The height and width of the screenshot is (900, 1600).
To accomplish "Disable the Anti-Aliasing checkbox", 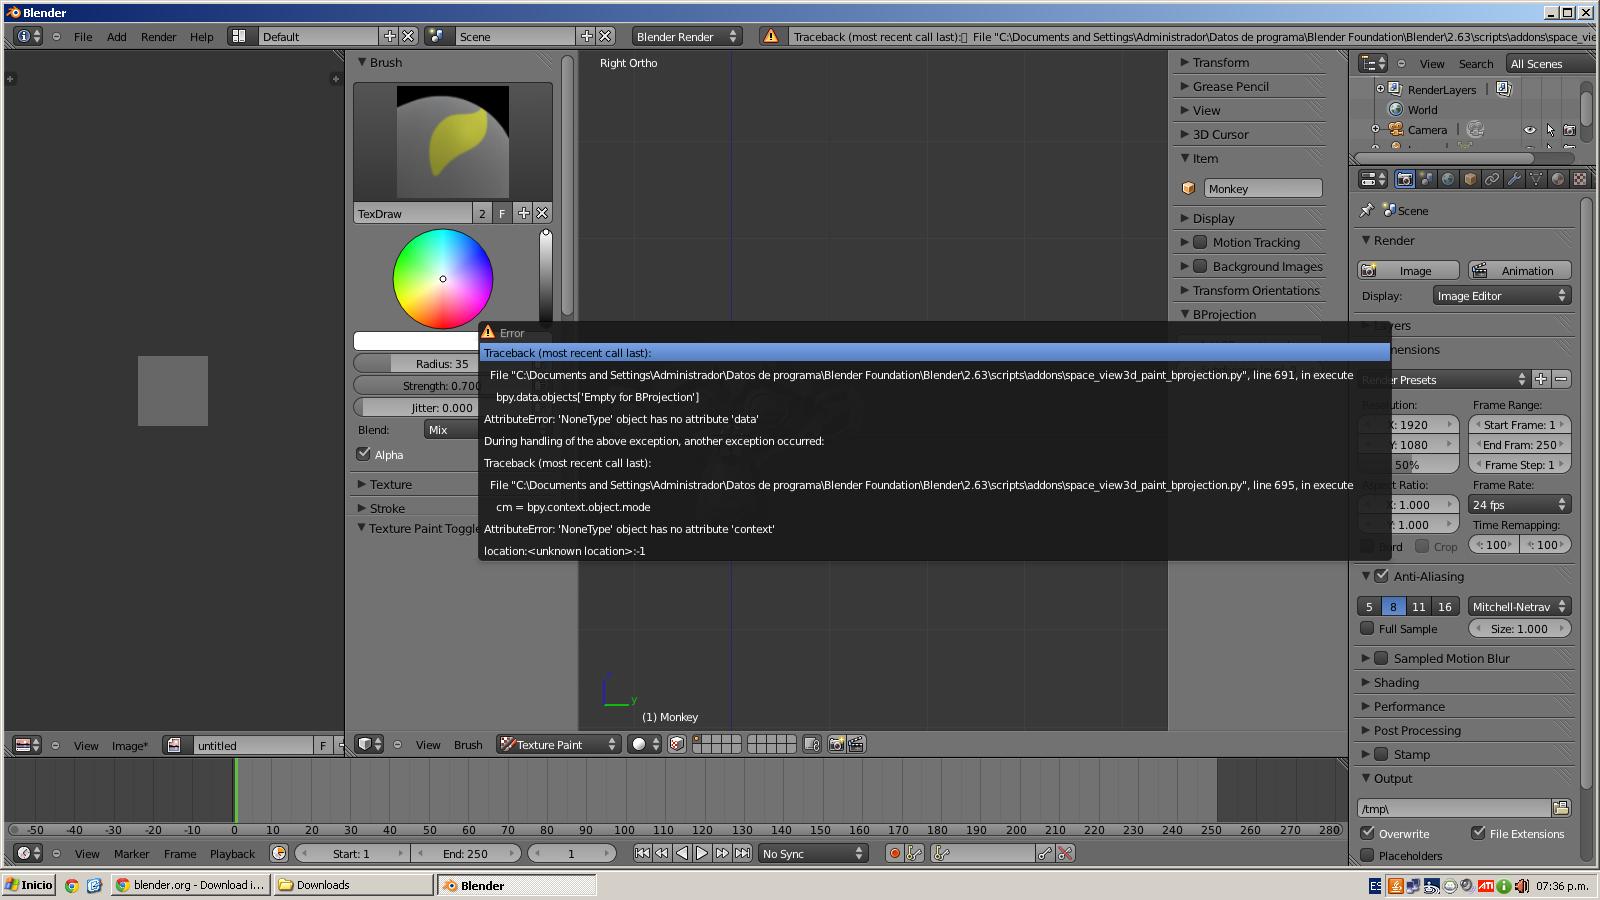I will tap(1381, 576).
